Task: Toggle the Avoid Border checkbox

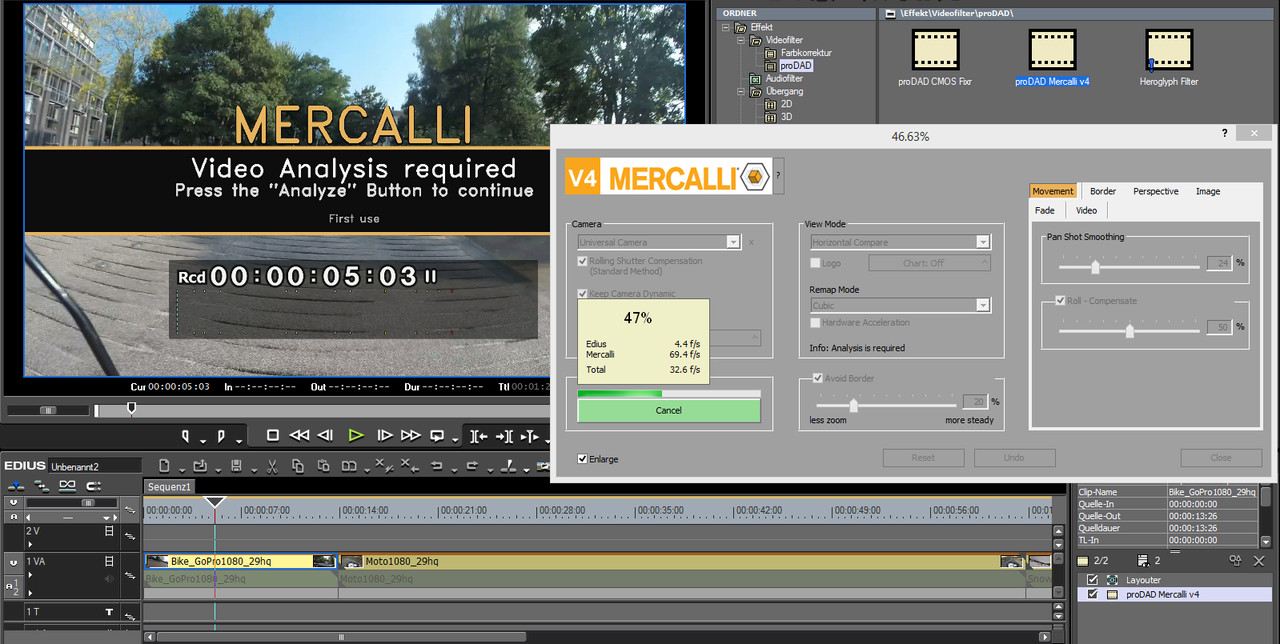Action: [818, 378]
